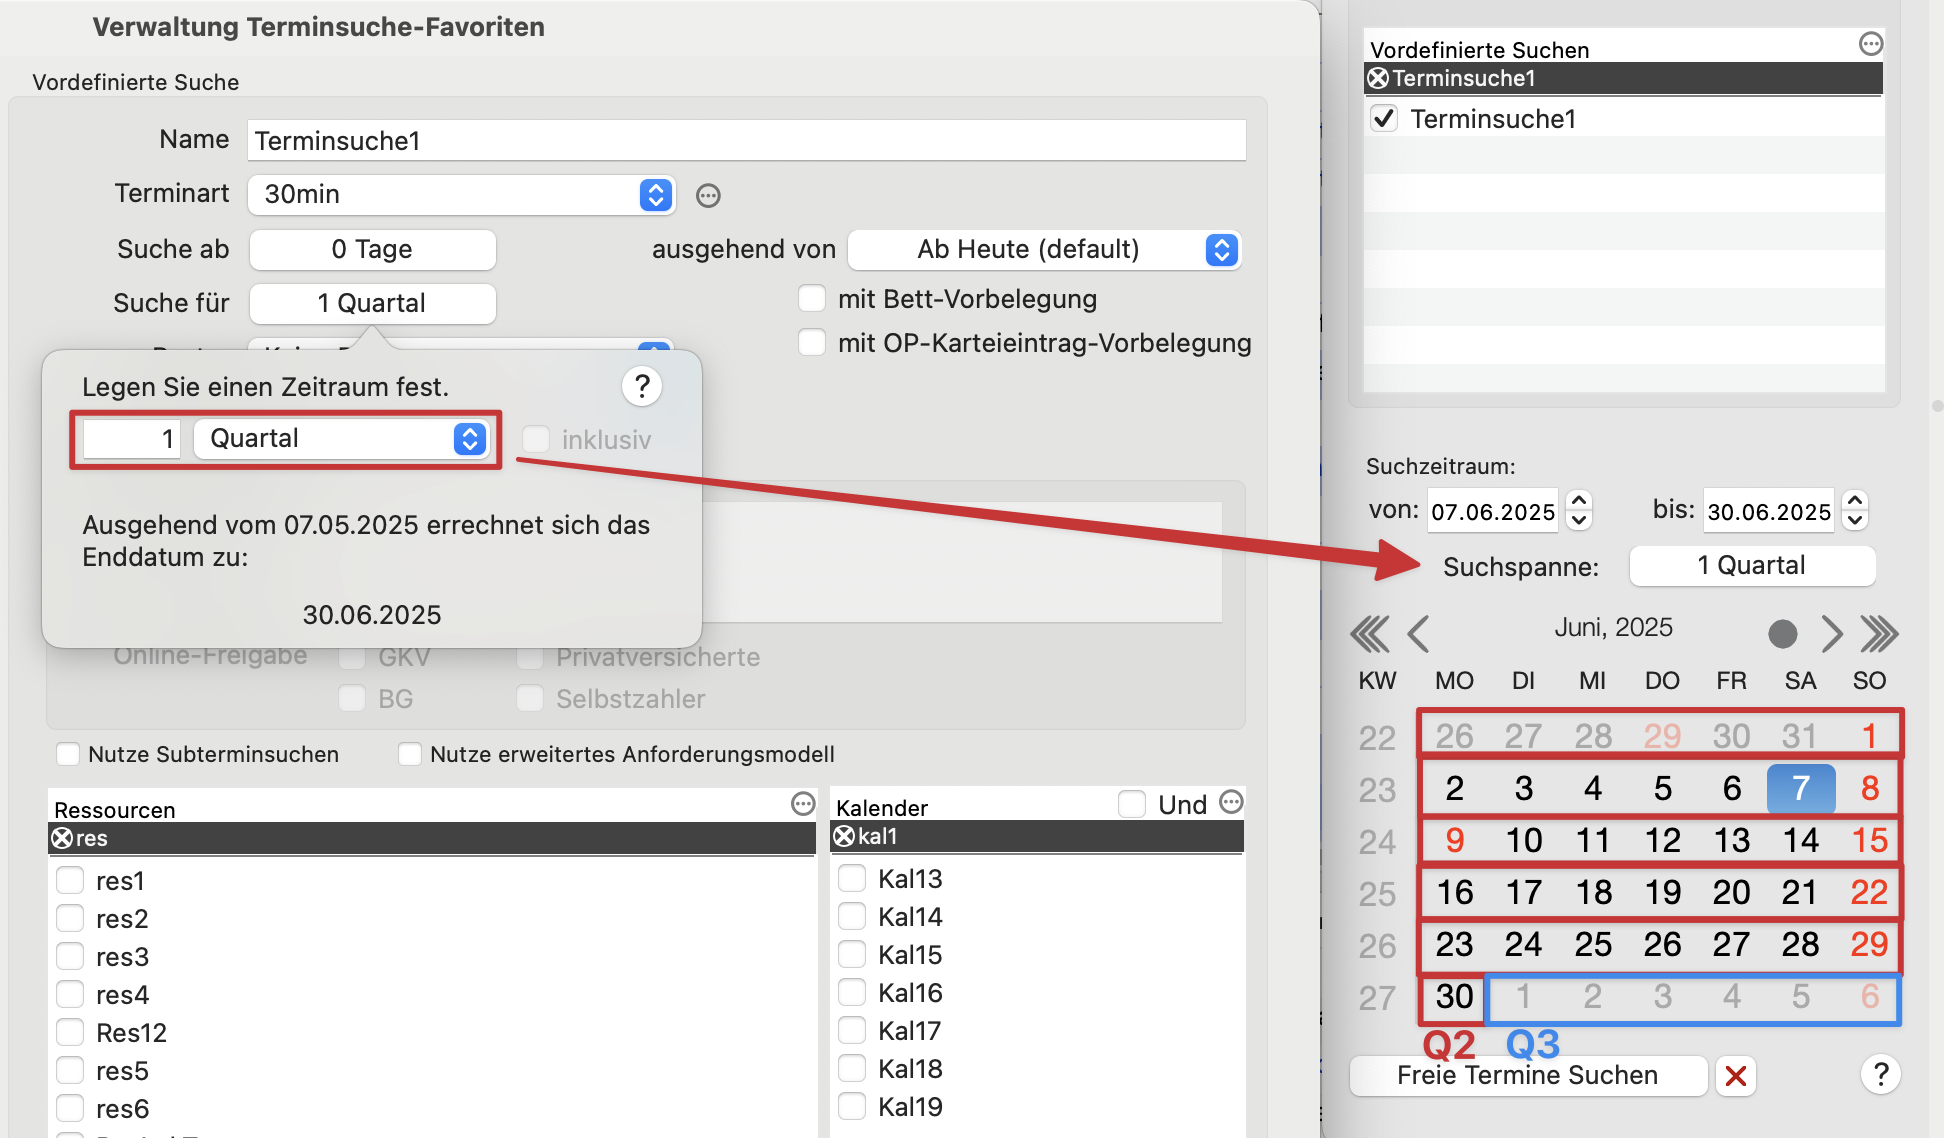The height and width of the screenshot is (1138, 1944).
Task: Select June 7 in the calendar
Action: tap(1801, 789)
